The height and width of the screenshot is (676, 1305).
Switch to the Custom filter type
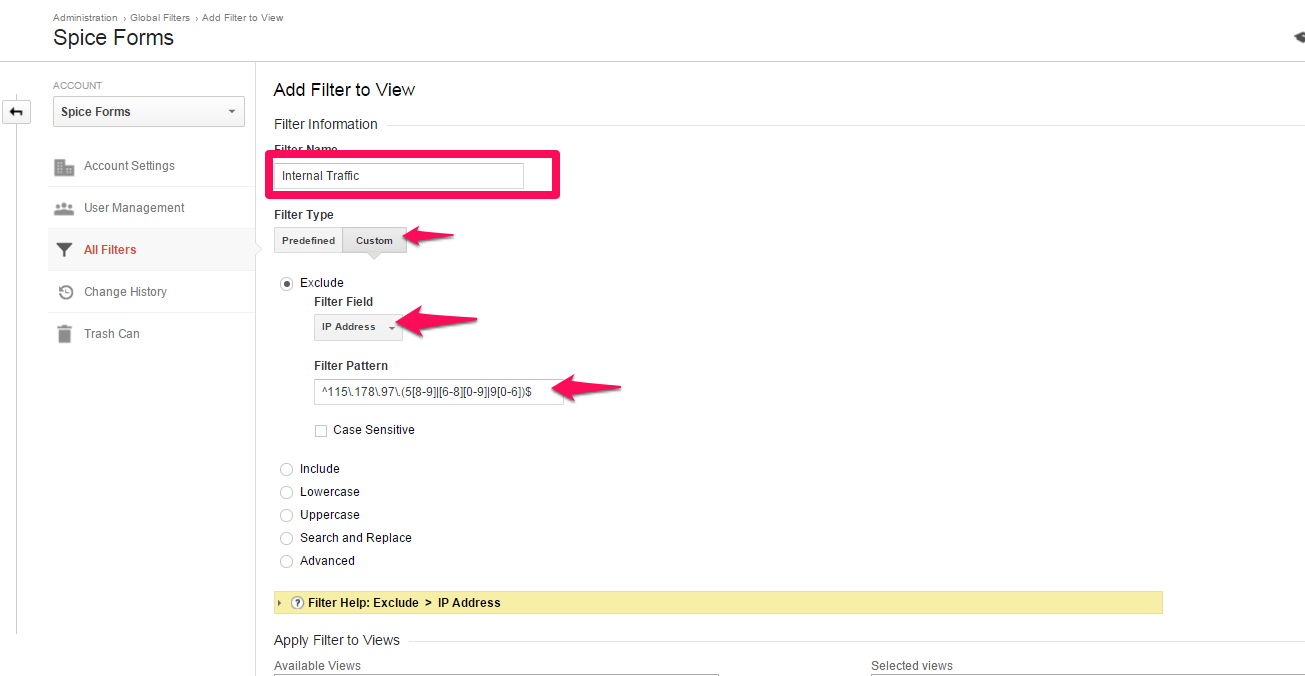[x=374, y=241]
